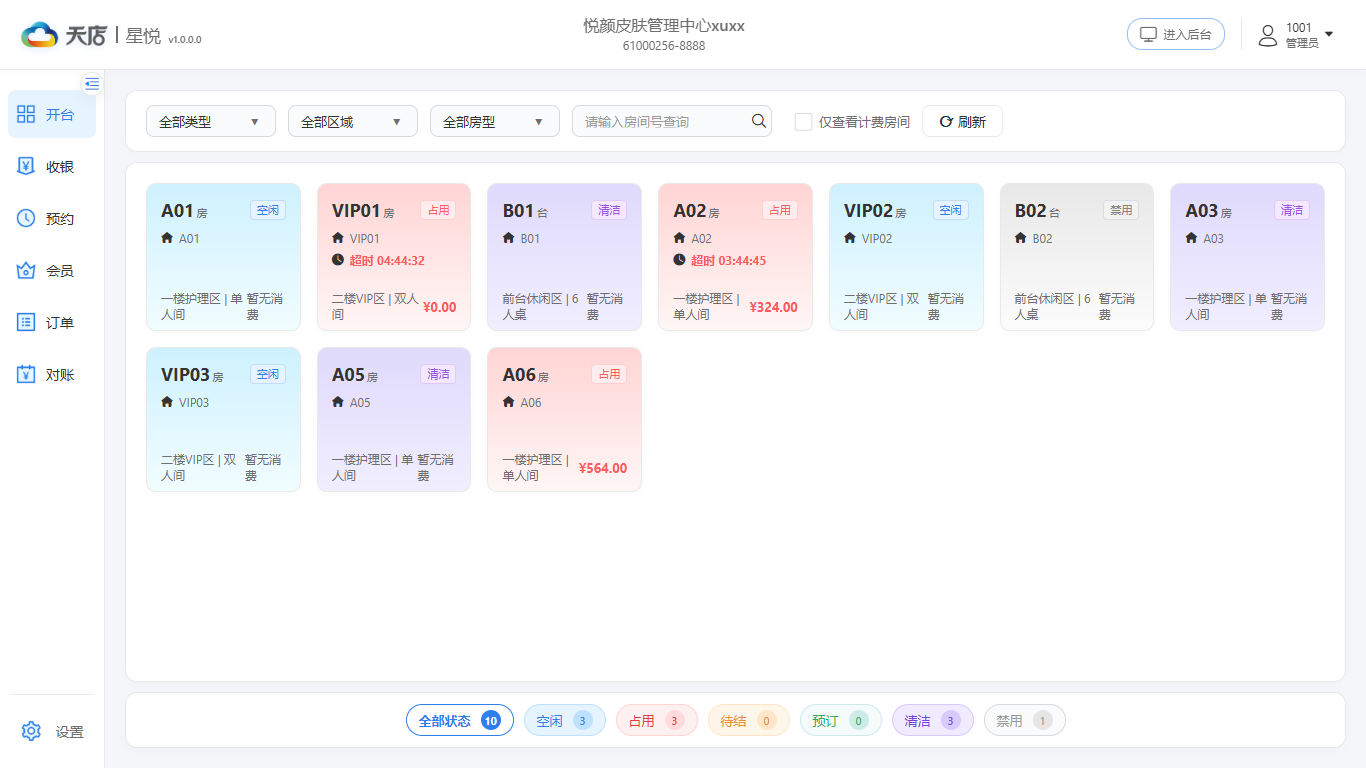
Task: Click the user avatar icon for 1001
Action: click(1268, 36)
